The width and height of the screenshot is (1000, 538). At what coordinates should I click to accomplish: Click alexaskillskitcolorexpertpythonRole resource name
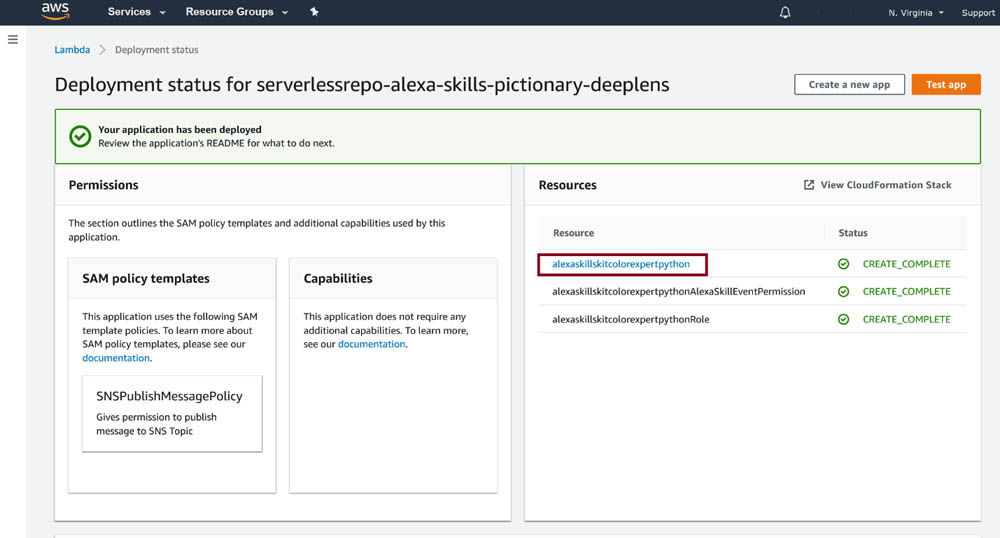[x=630, y=319]
